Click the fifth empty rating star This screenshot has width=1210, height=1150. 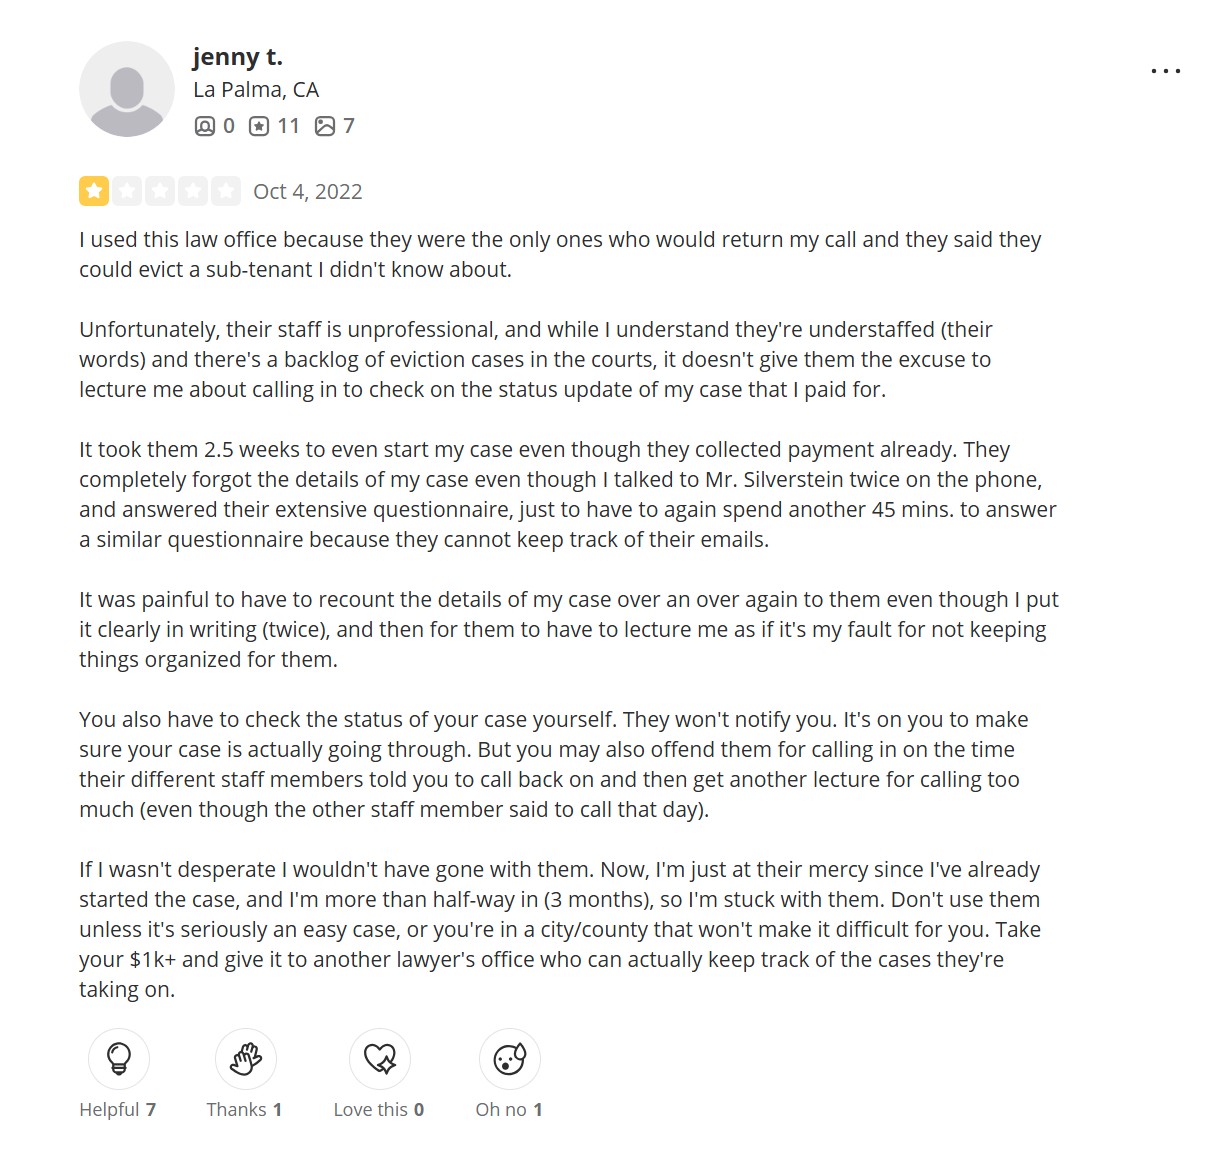(x=226, y=191)
